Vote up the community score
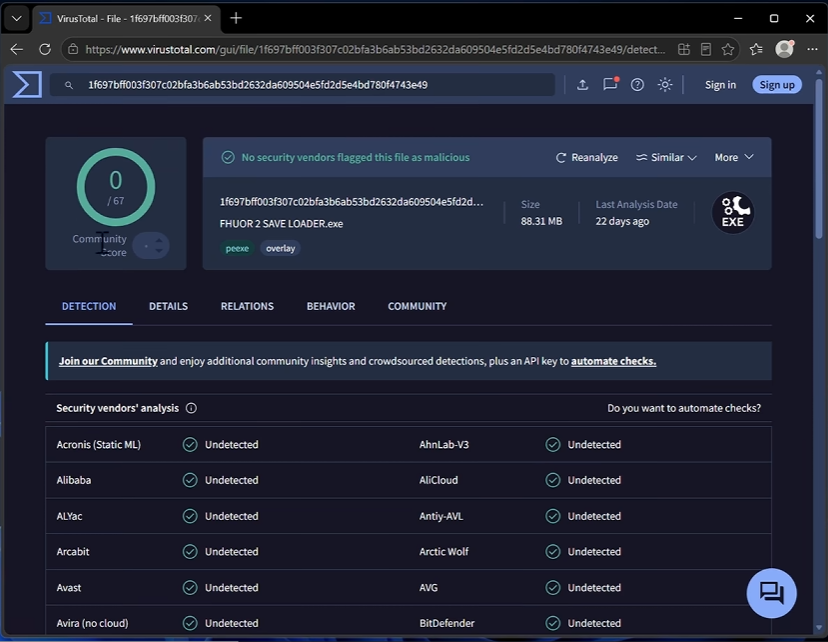Image resolution: width=828 pixels, height=642 pixels. click(158, 241)
